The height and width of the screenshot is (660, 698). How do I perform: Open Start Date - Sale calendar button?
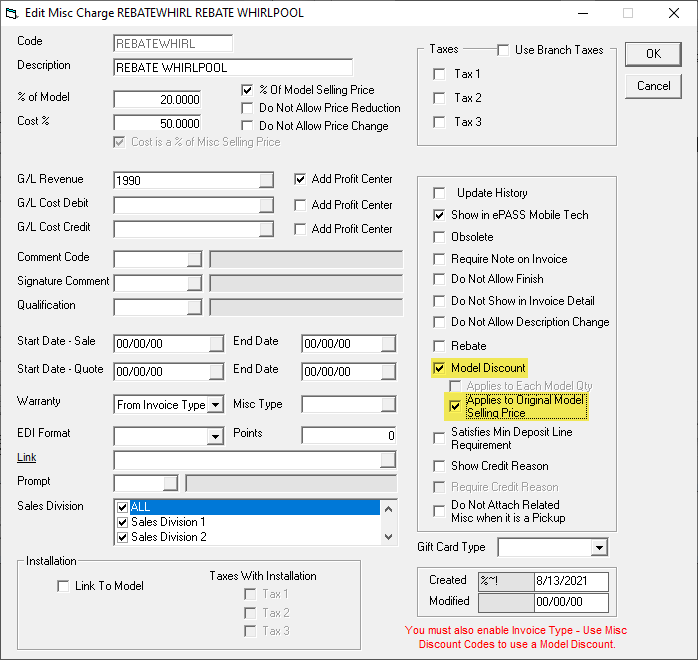(x=216, y=344)
